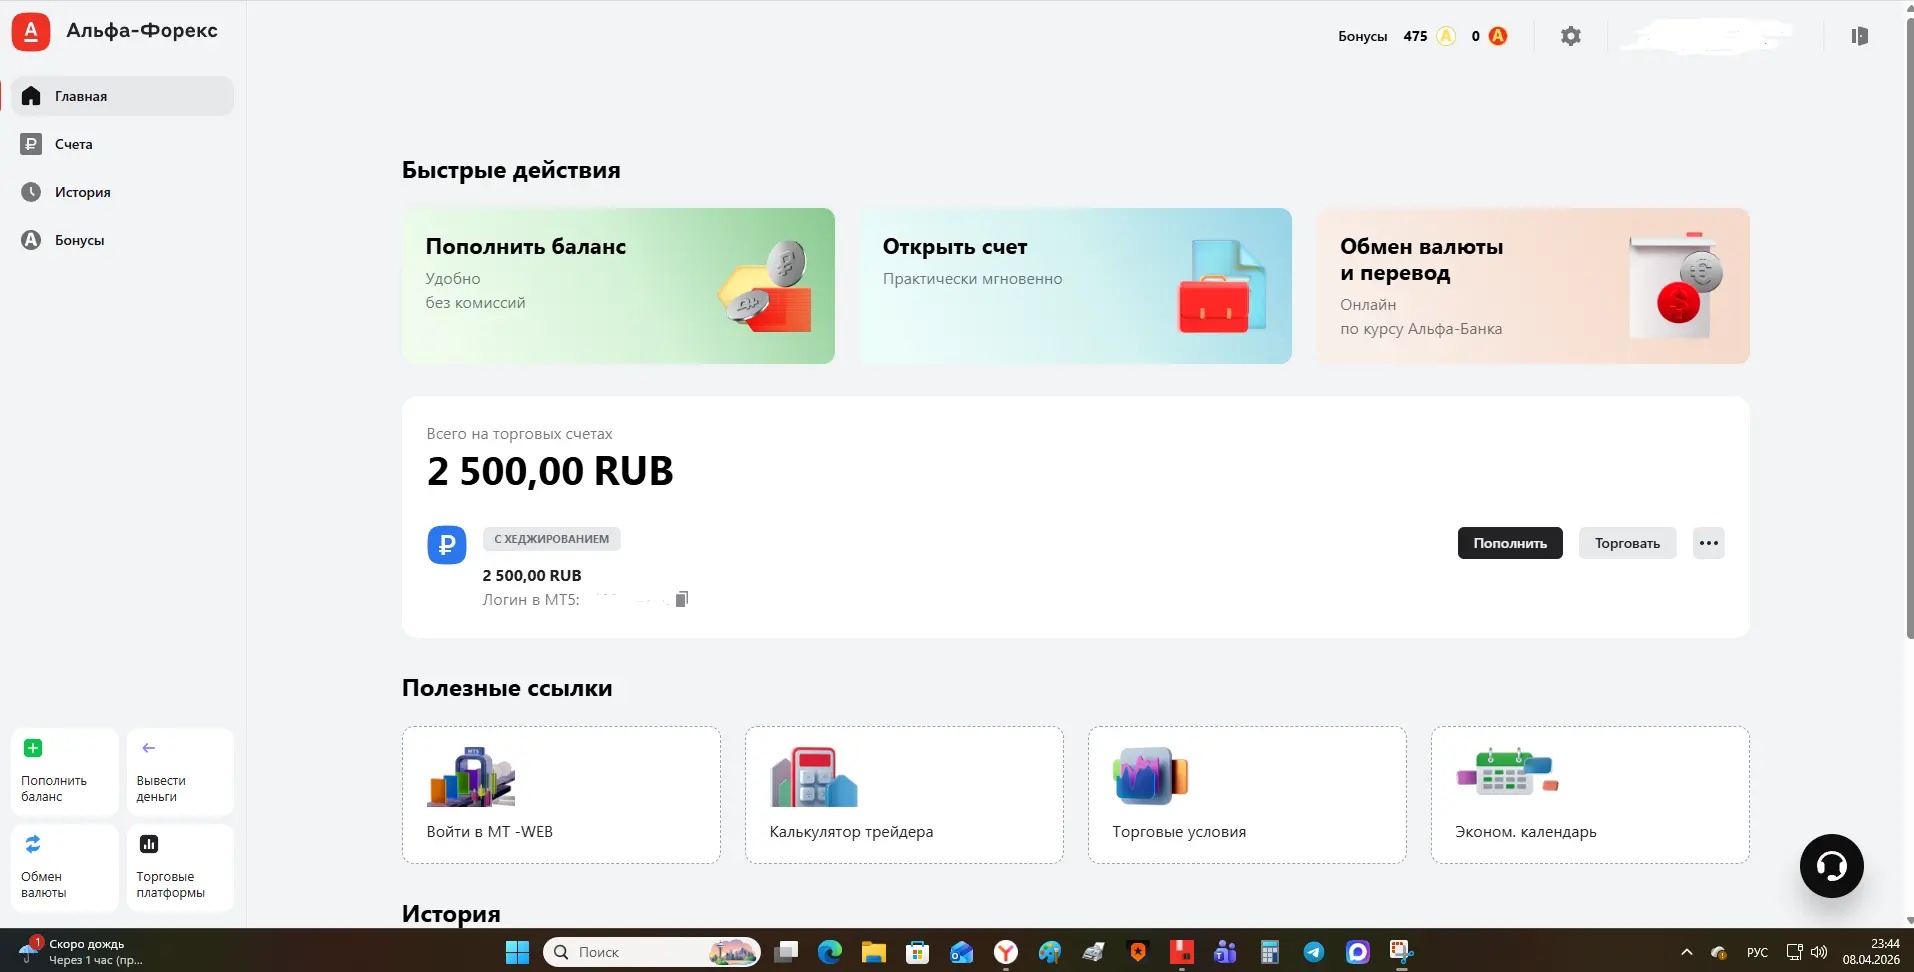Launch Microsoft Edge from the taskbar
Viewport: 1914px width, 972px height.
point(830,952)
